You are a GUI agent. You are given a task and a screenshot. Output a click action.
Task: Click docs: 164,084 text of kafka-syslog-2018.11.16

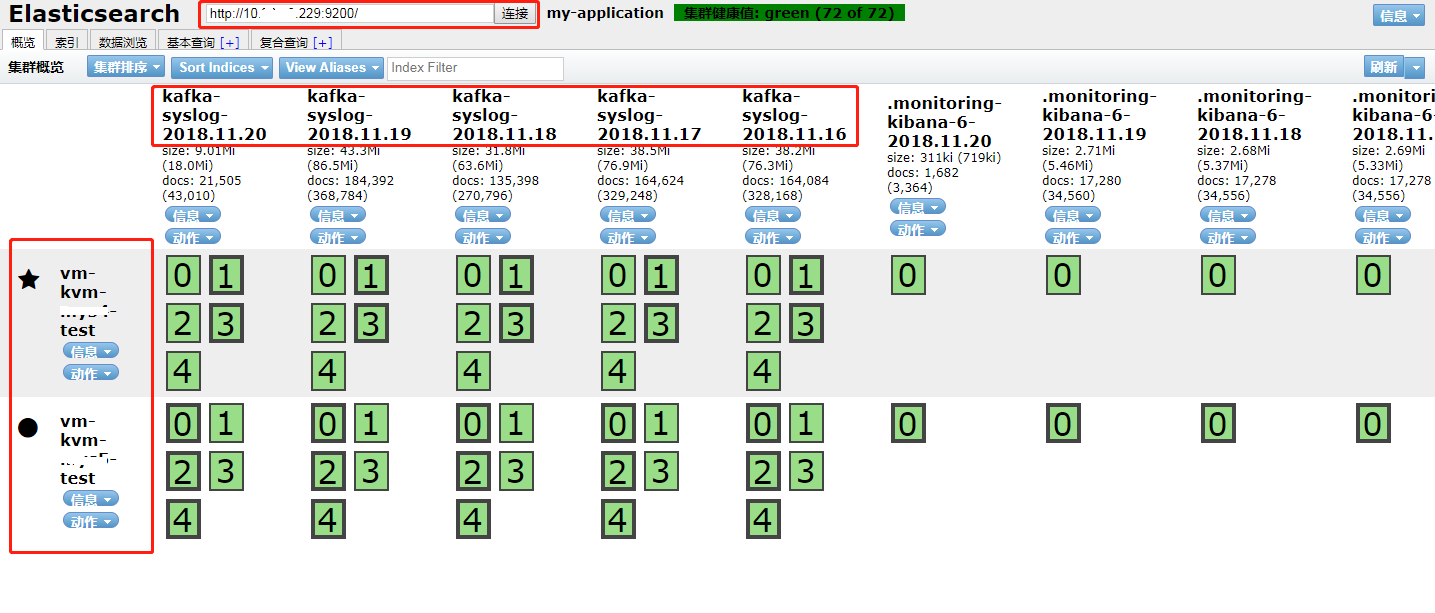tap(785, 181)
